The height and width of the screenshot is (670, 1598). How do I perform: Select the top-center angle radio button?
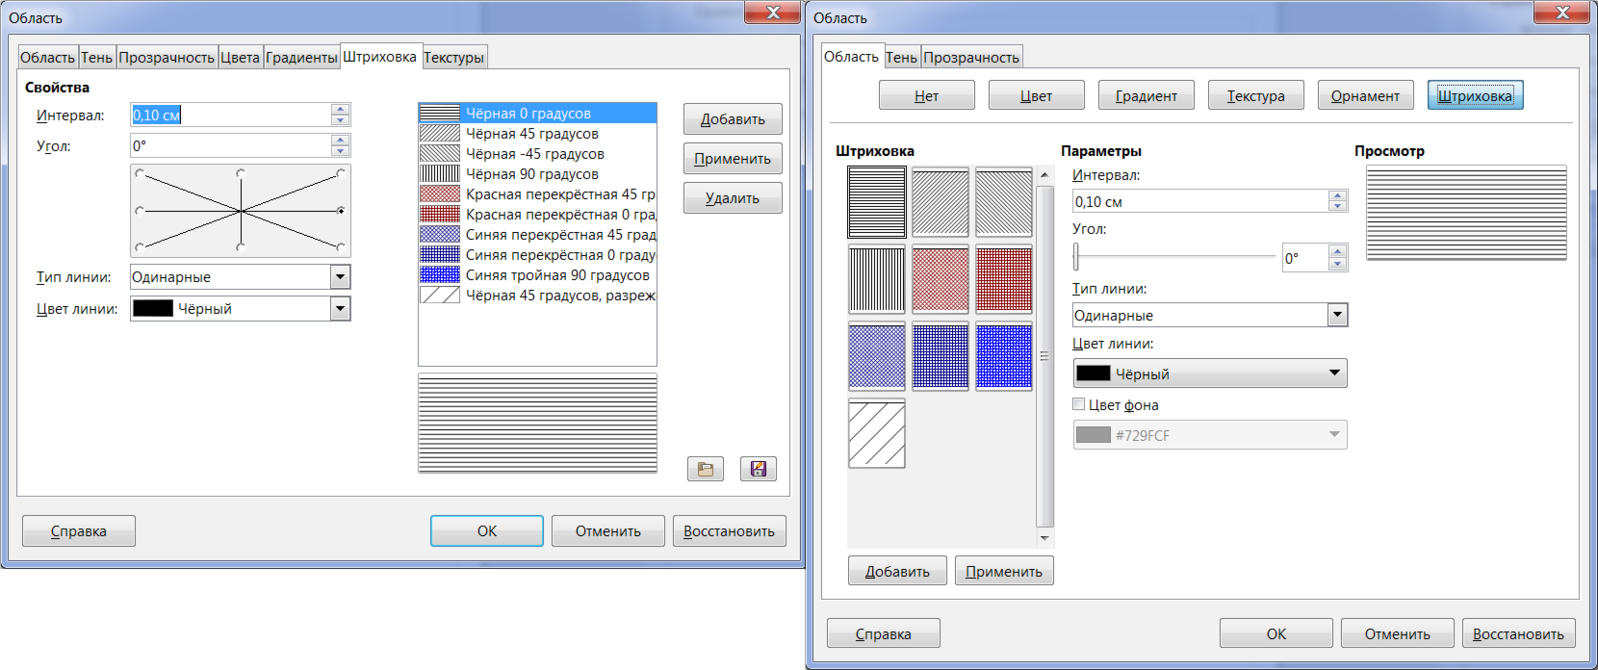click(x=241, y=174)
